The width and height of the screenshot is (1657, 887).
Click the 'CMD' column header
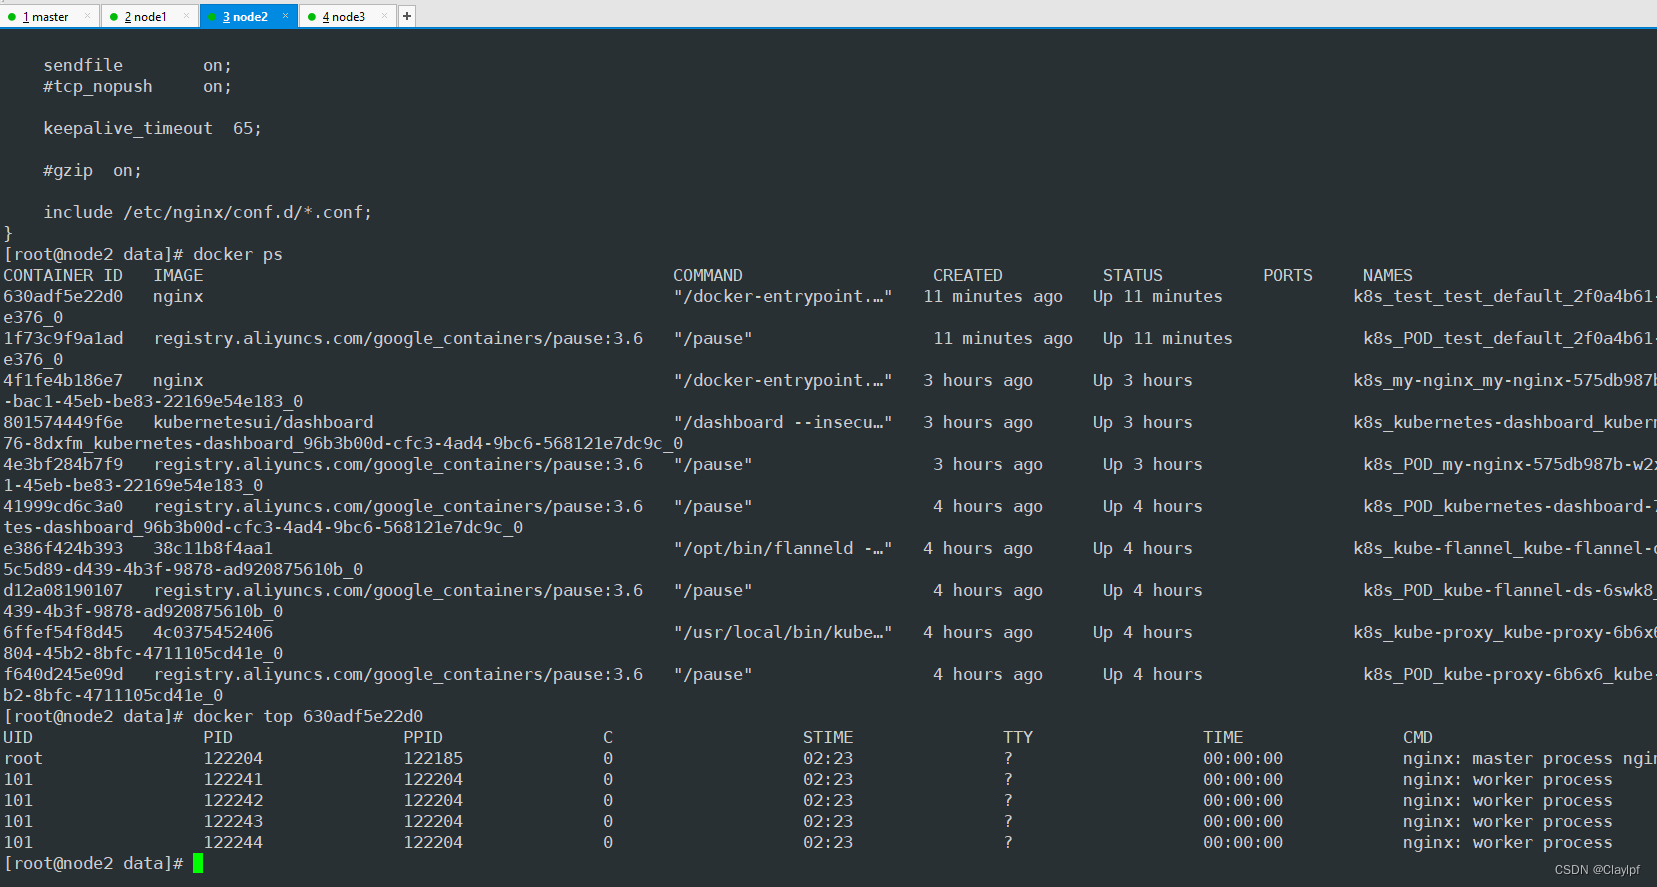pyautogui.click(x=1418, y=737)
